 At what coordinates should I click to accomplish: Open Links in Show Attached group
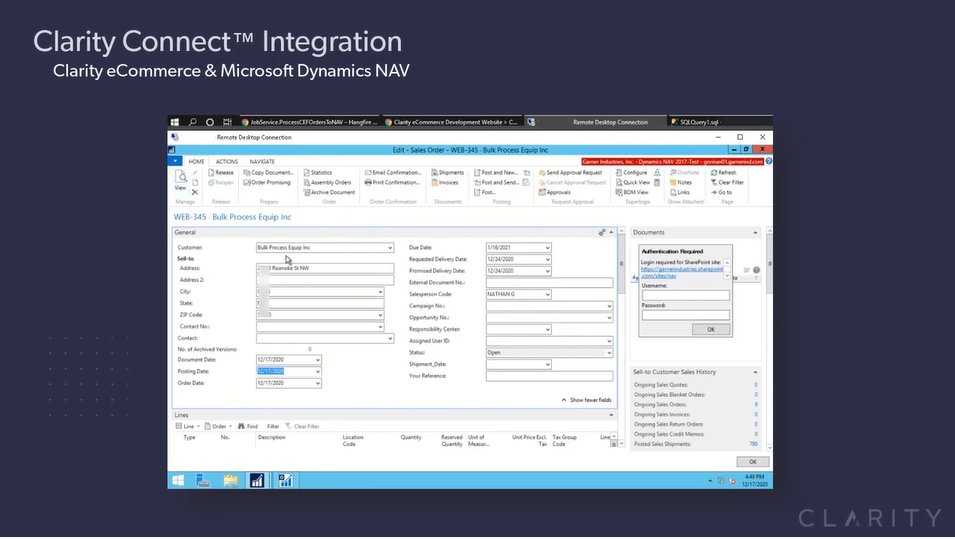click(680, 192)
